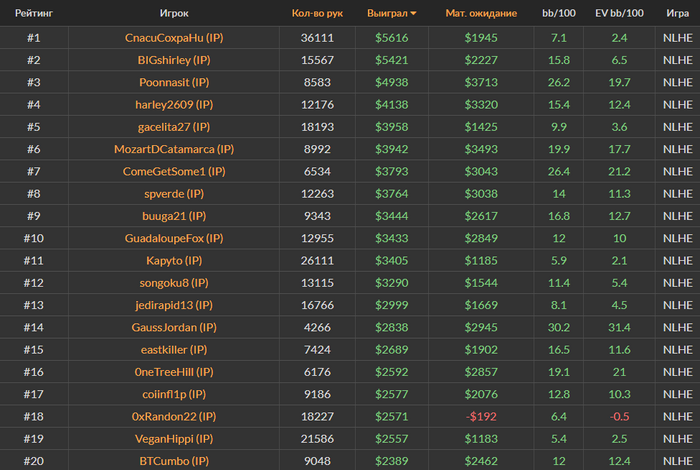This screenshot has width=700, height=470.
Task: Open Poonnasit (IP) player link
Action: (174, 83)
